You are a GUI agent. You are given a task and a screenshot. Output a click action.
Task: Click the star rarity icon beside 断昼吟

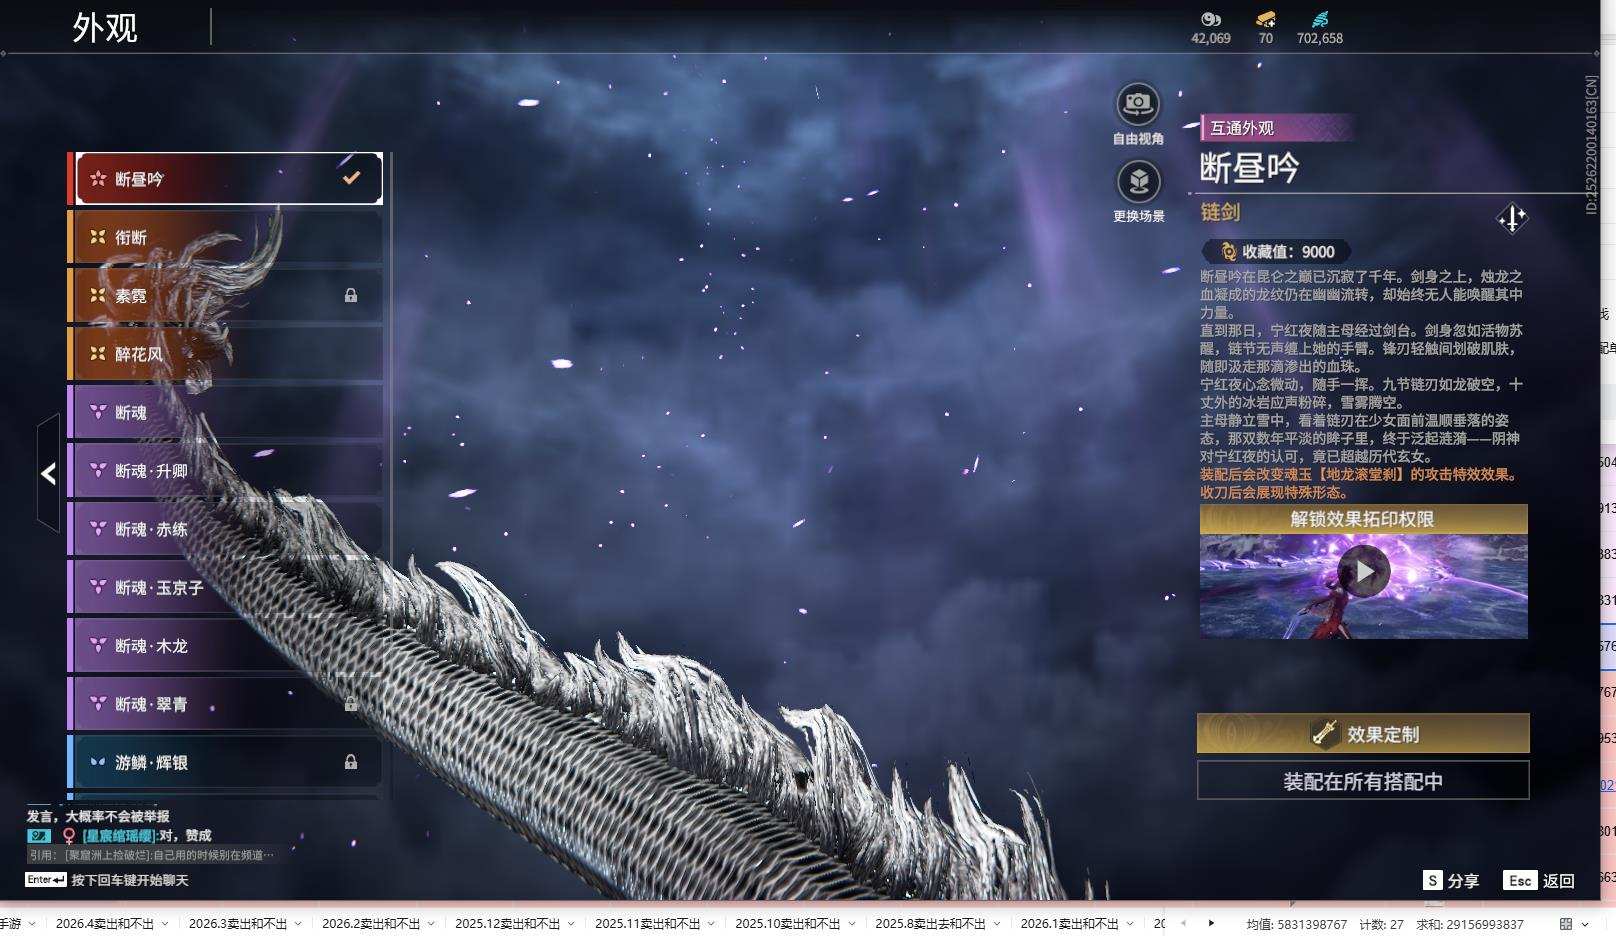98,179
